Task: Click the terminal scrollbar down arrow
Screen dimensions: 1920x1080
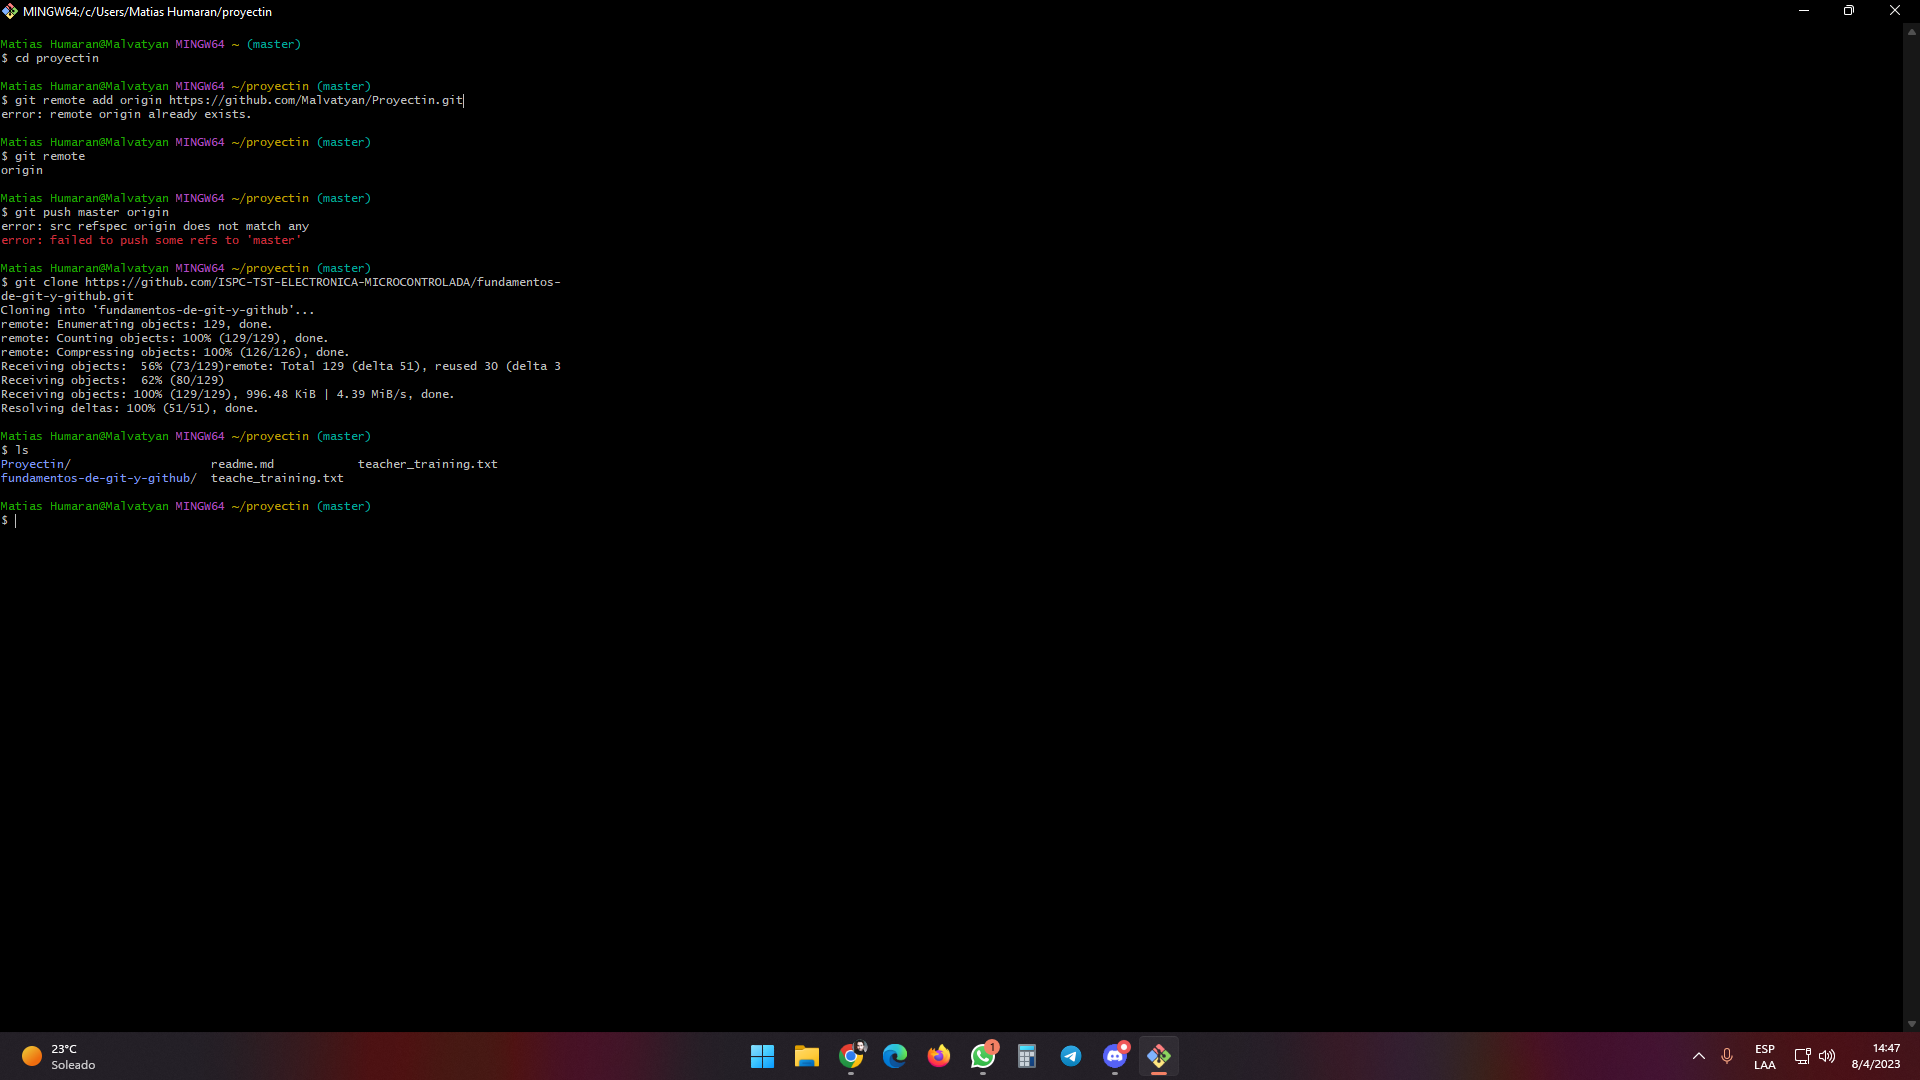Action: point(1911,1024)
